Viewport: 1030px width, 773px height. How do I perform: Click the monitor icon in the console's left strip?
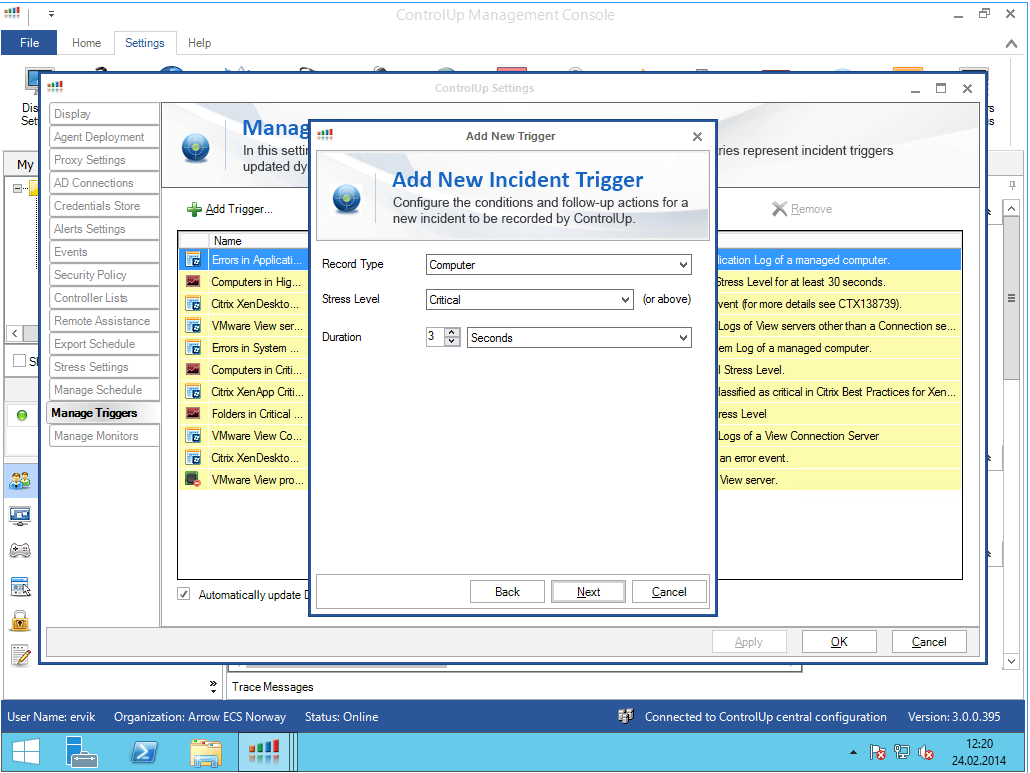pos(20,516)
